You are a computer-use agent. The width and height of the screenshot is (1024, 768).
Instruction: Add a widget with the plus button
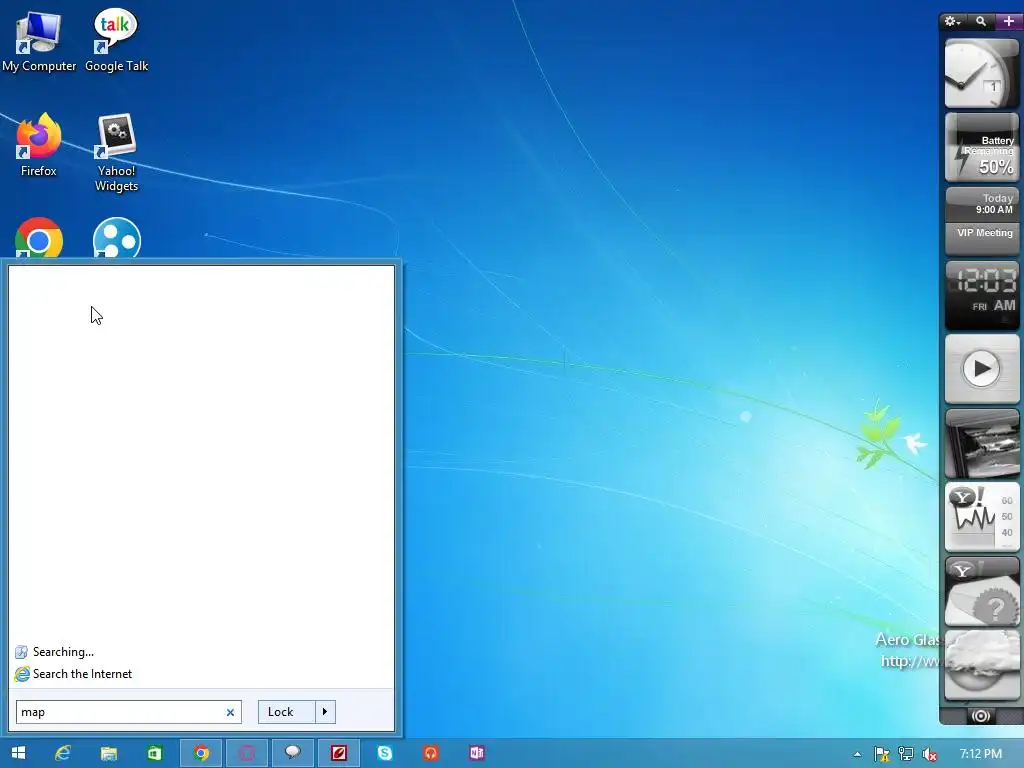tap(1009, 22)
